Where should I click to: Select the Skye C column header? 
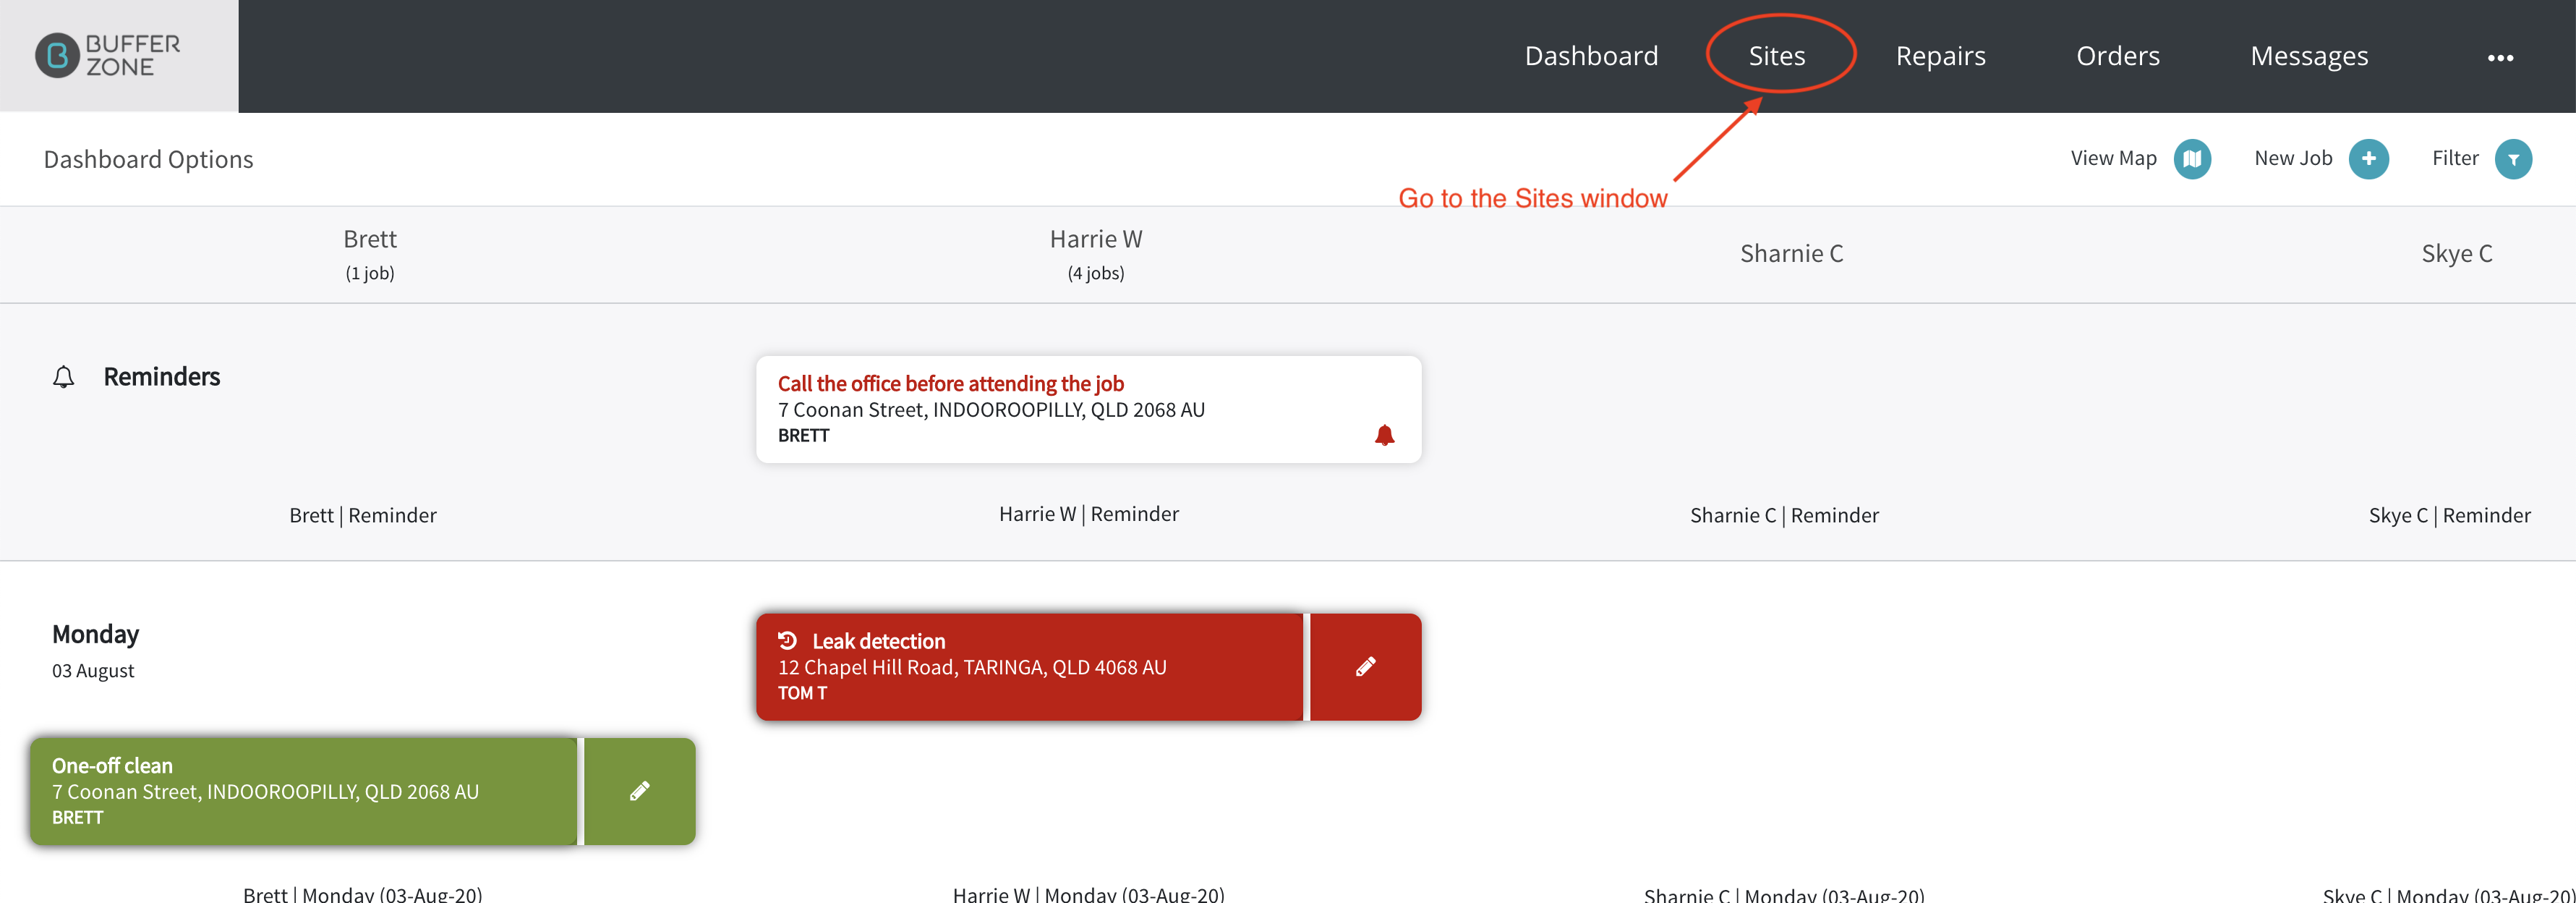[x=2456, y=253]
